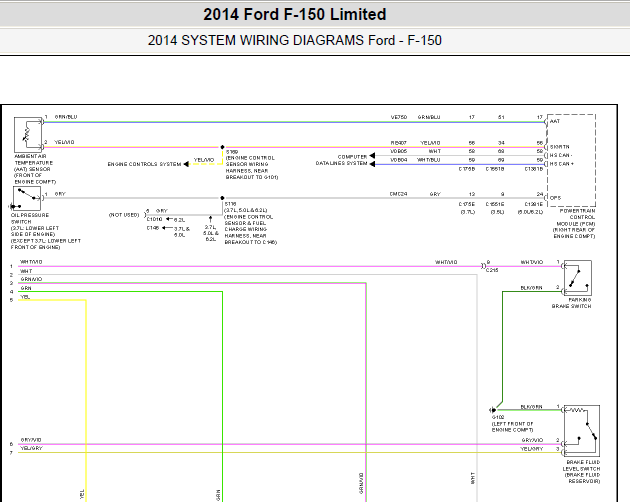The width and height of the screenshot is (630, 502).
Task: Click the arrow pointing at C146
Action: [167, 228]
